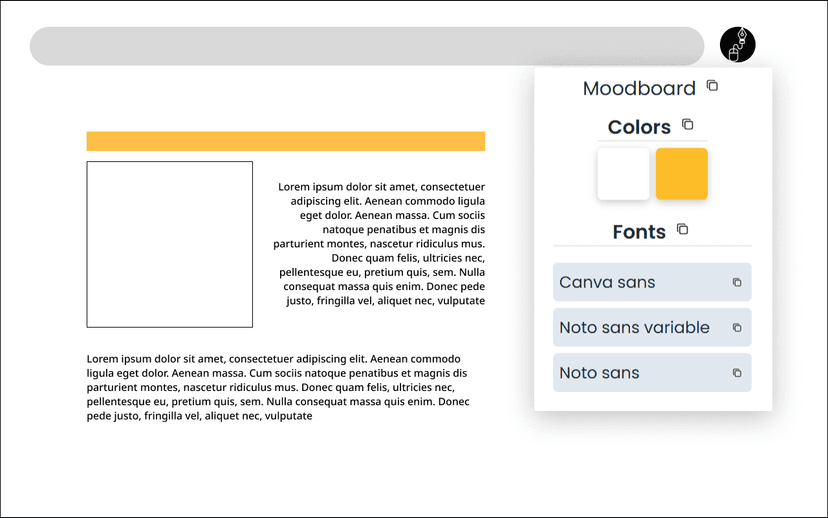The height and width of the screenshot is (518, 828).
Task: Copy the Noto sans variable font name
Action: 737,328
